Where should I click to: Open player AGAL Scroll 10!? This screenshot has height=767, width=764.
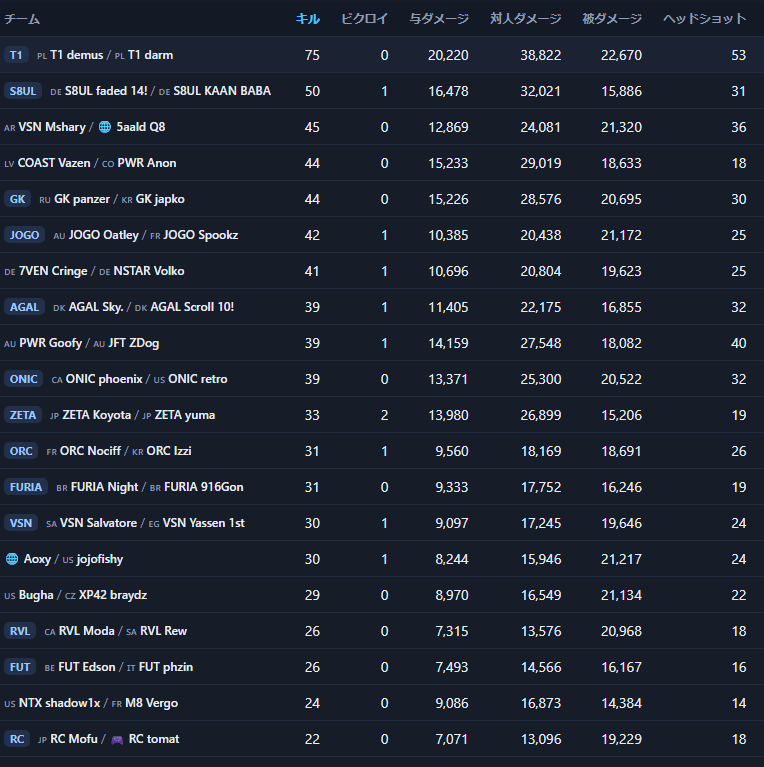pos(192,307)
